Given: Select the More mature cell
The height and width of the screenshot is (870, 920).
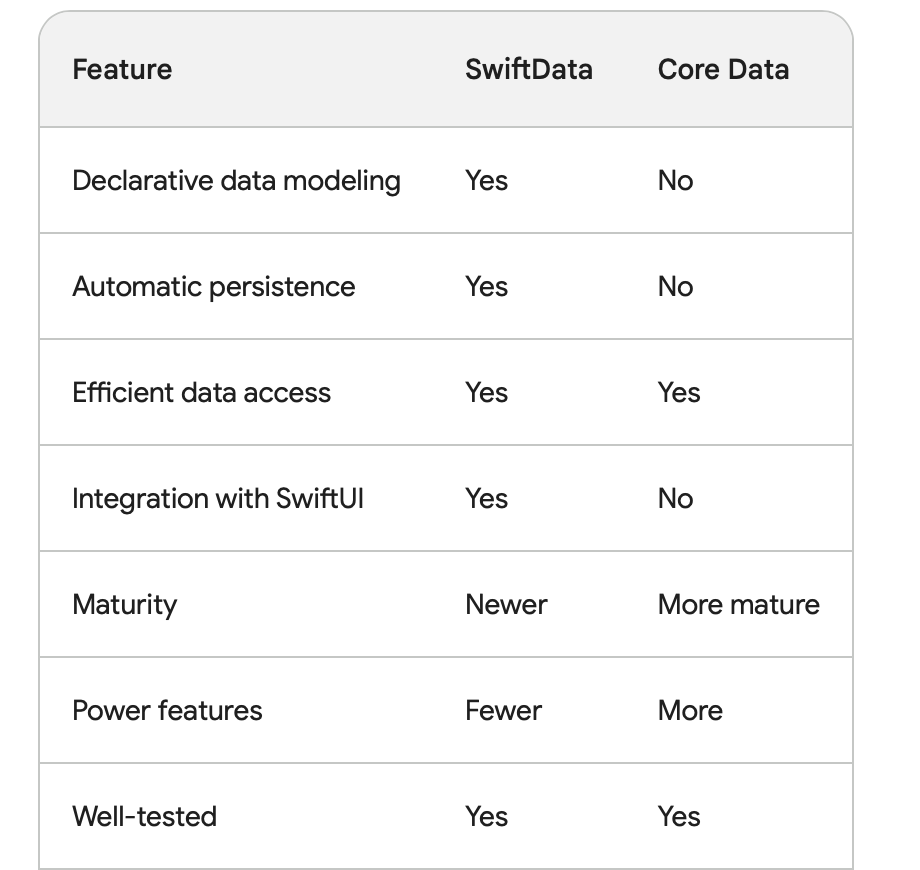Looking at the screenshot, I should pyautogui.click(x=738, y=605).
